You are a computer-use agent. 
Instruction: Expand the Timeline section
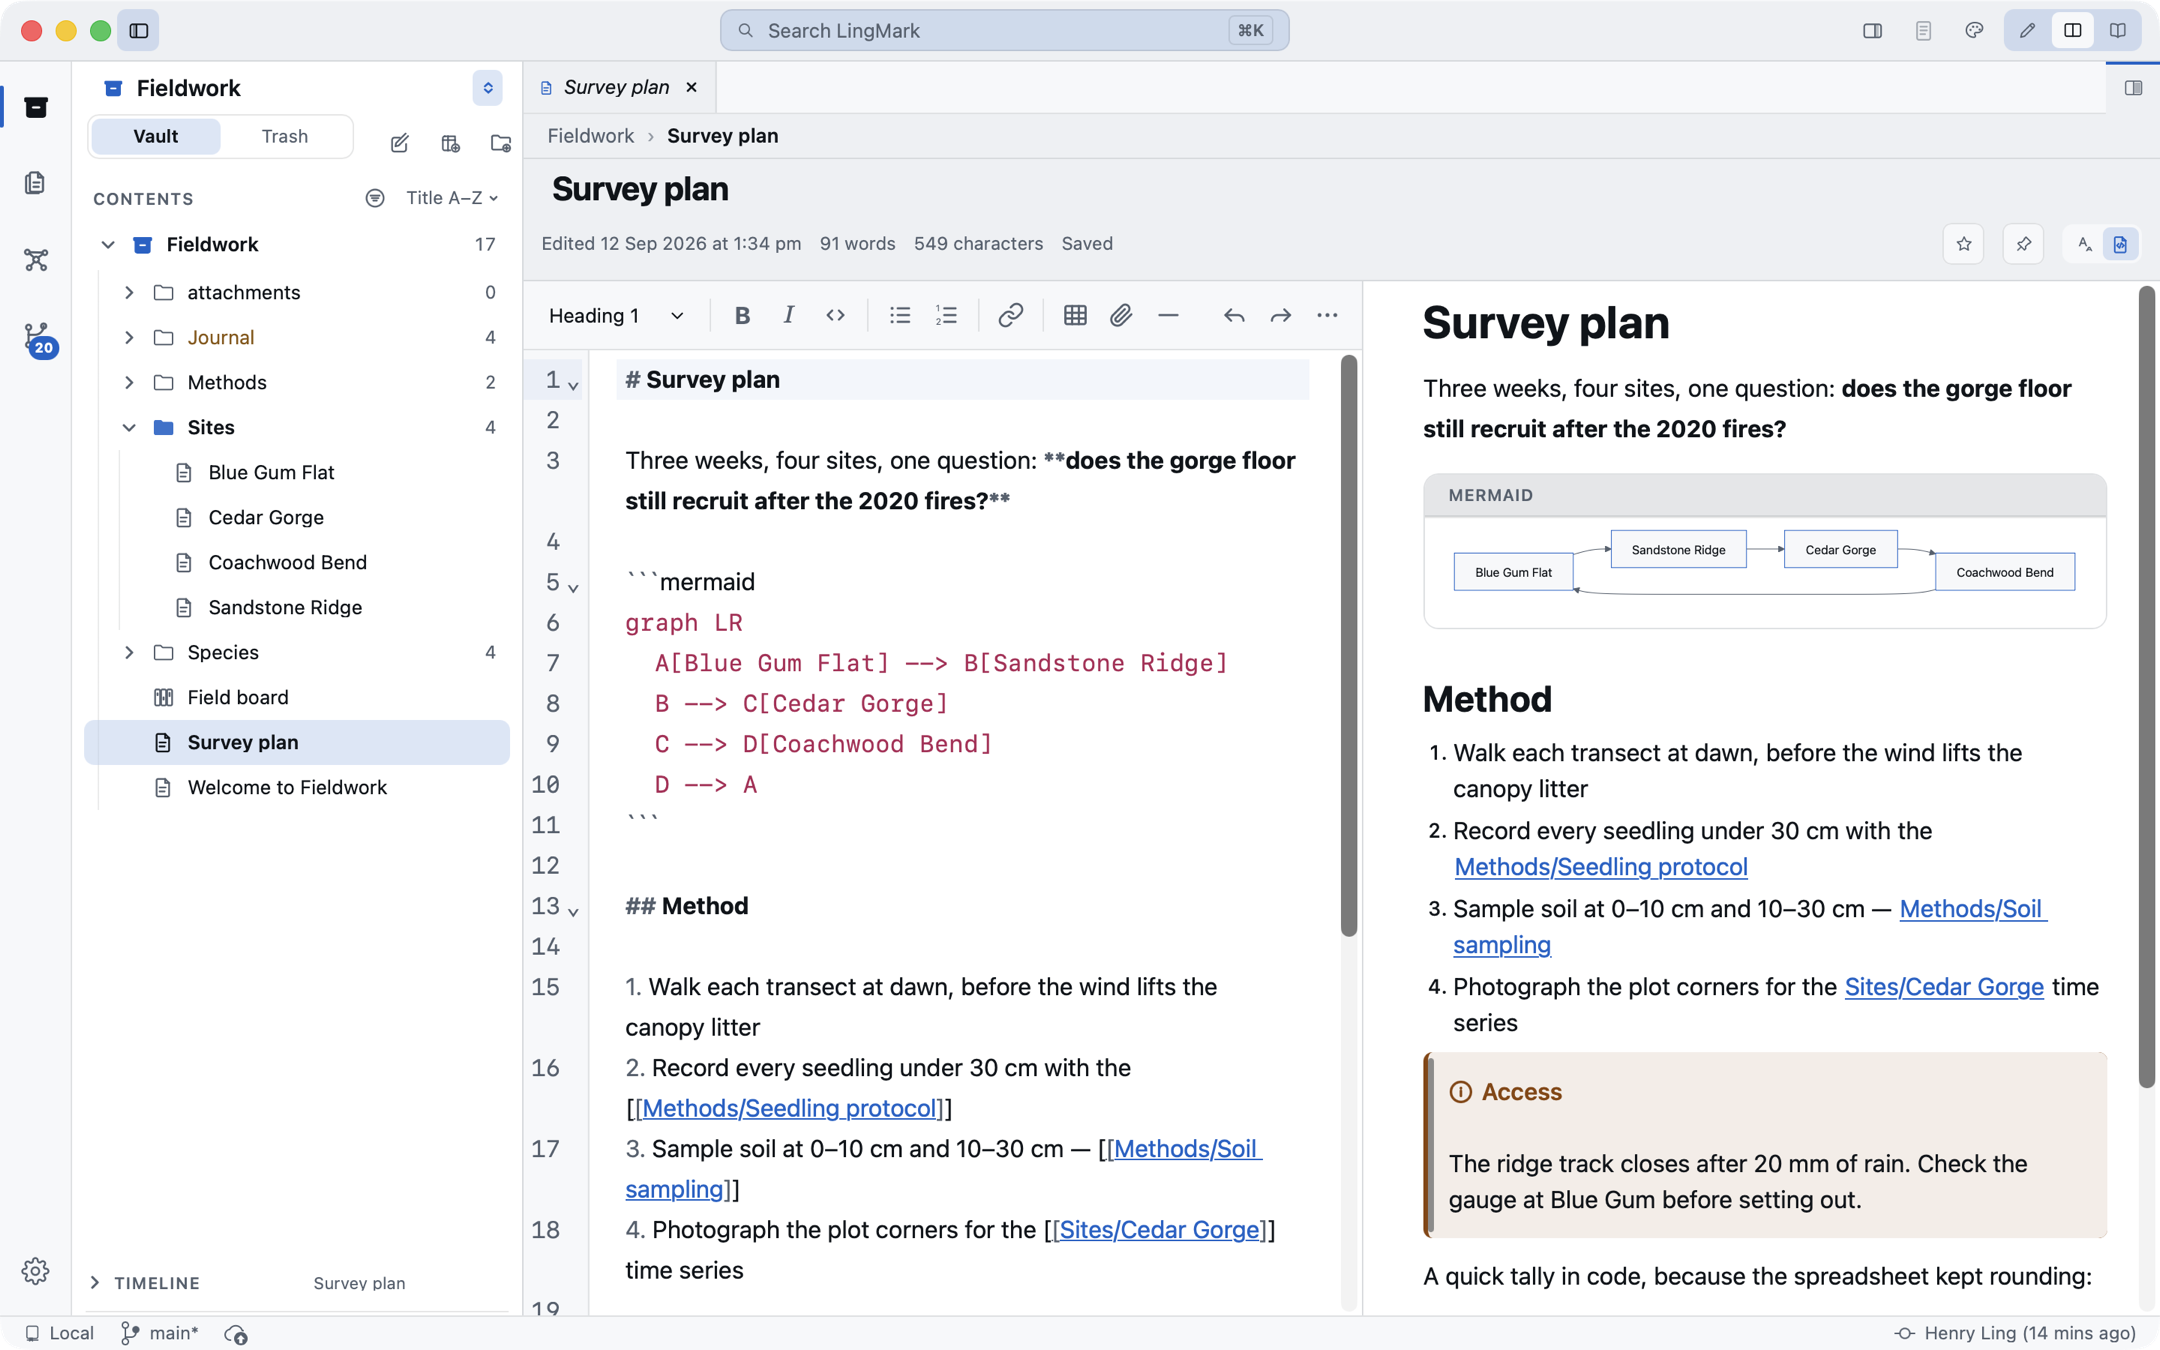click(x=95, y=1283)
